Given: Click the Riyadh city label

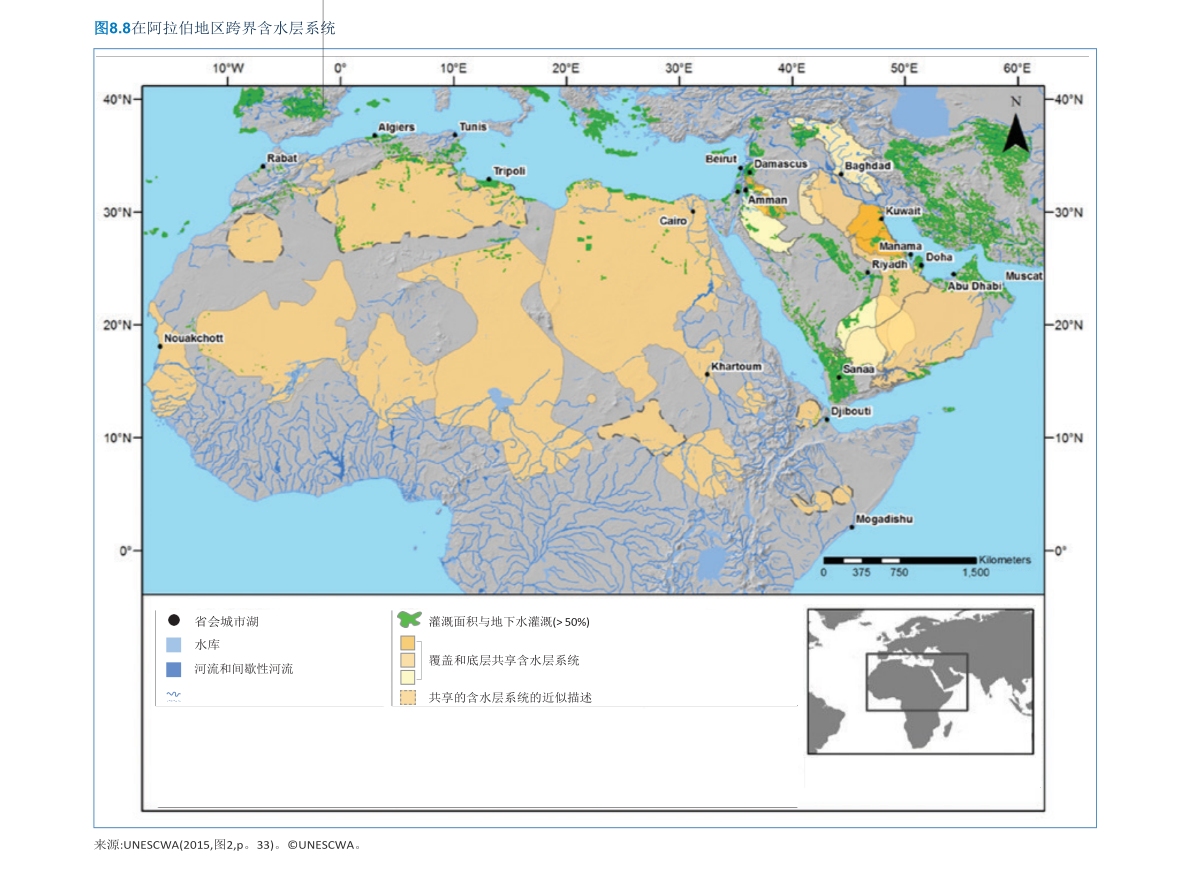Looking at the screenshot, I should tap(888, 264).
